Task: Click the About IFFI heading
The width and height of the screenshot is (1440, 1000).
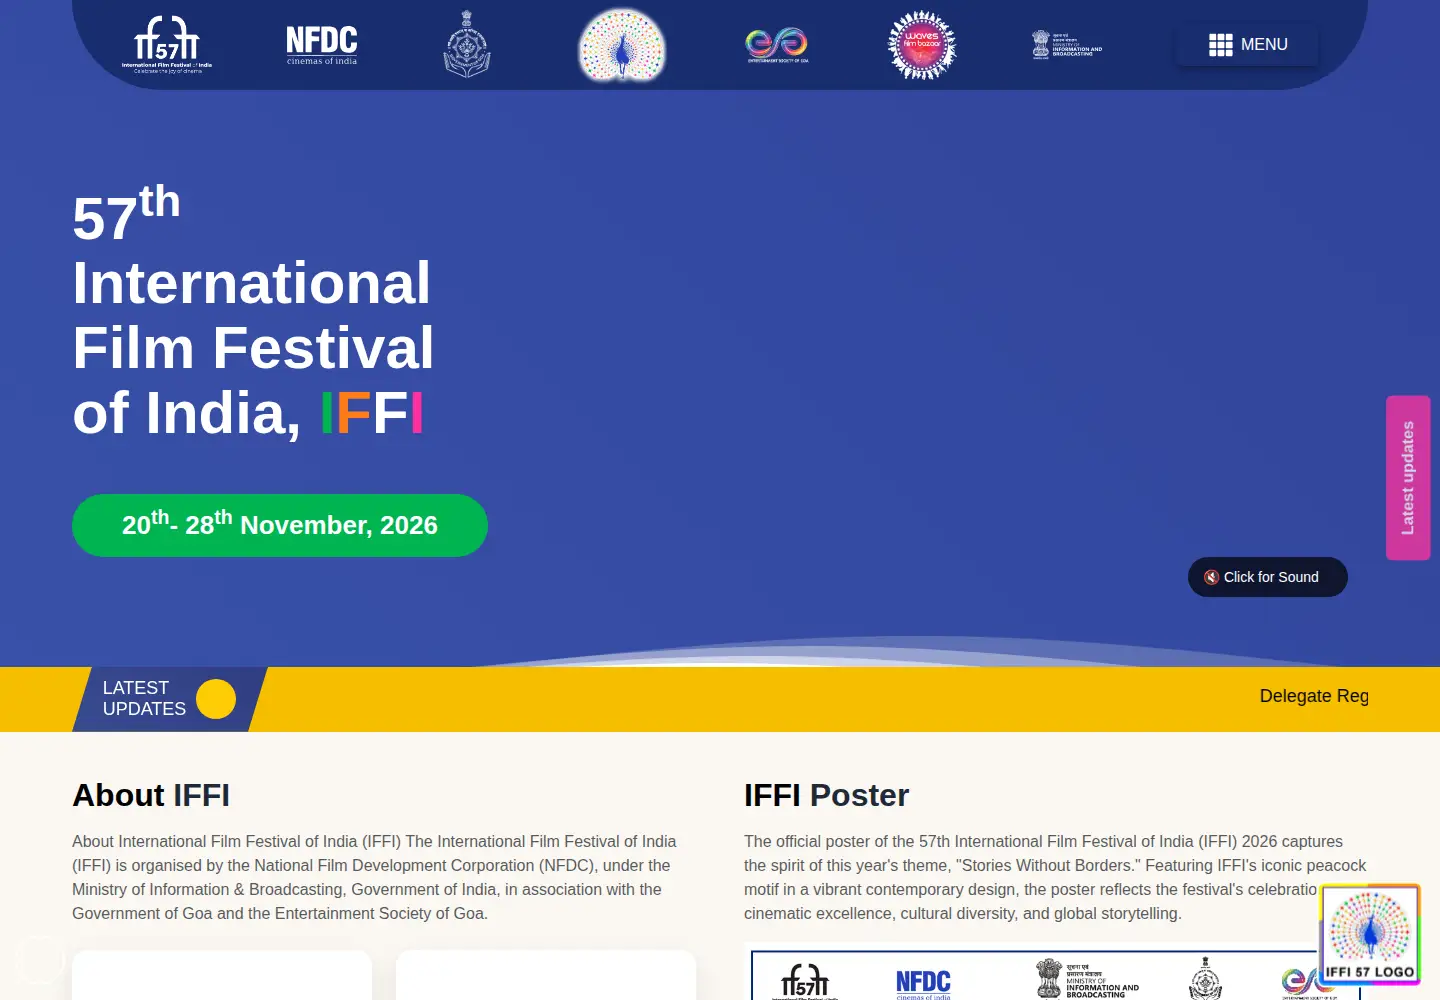Action: pos(151,795)
